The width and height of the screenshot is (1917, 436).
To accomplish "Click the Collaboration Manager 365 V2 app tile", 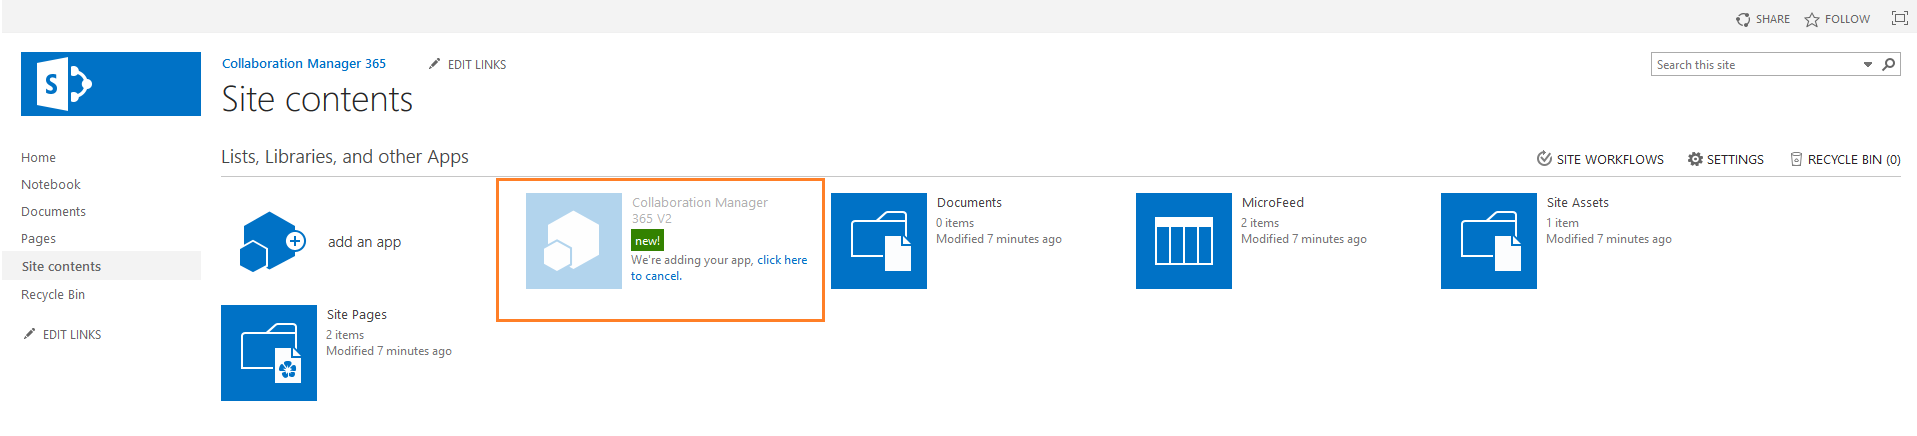I will [x=574, y=241].
